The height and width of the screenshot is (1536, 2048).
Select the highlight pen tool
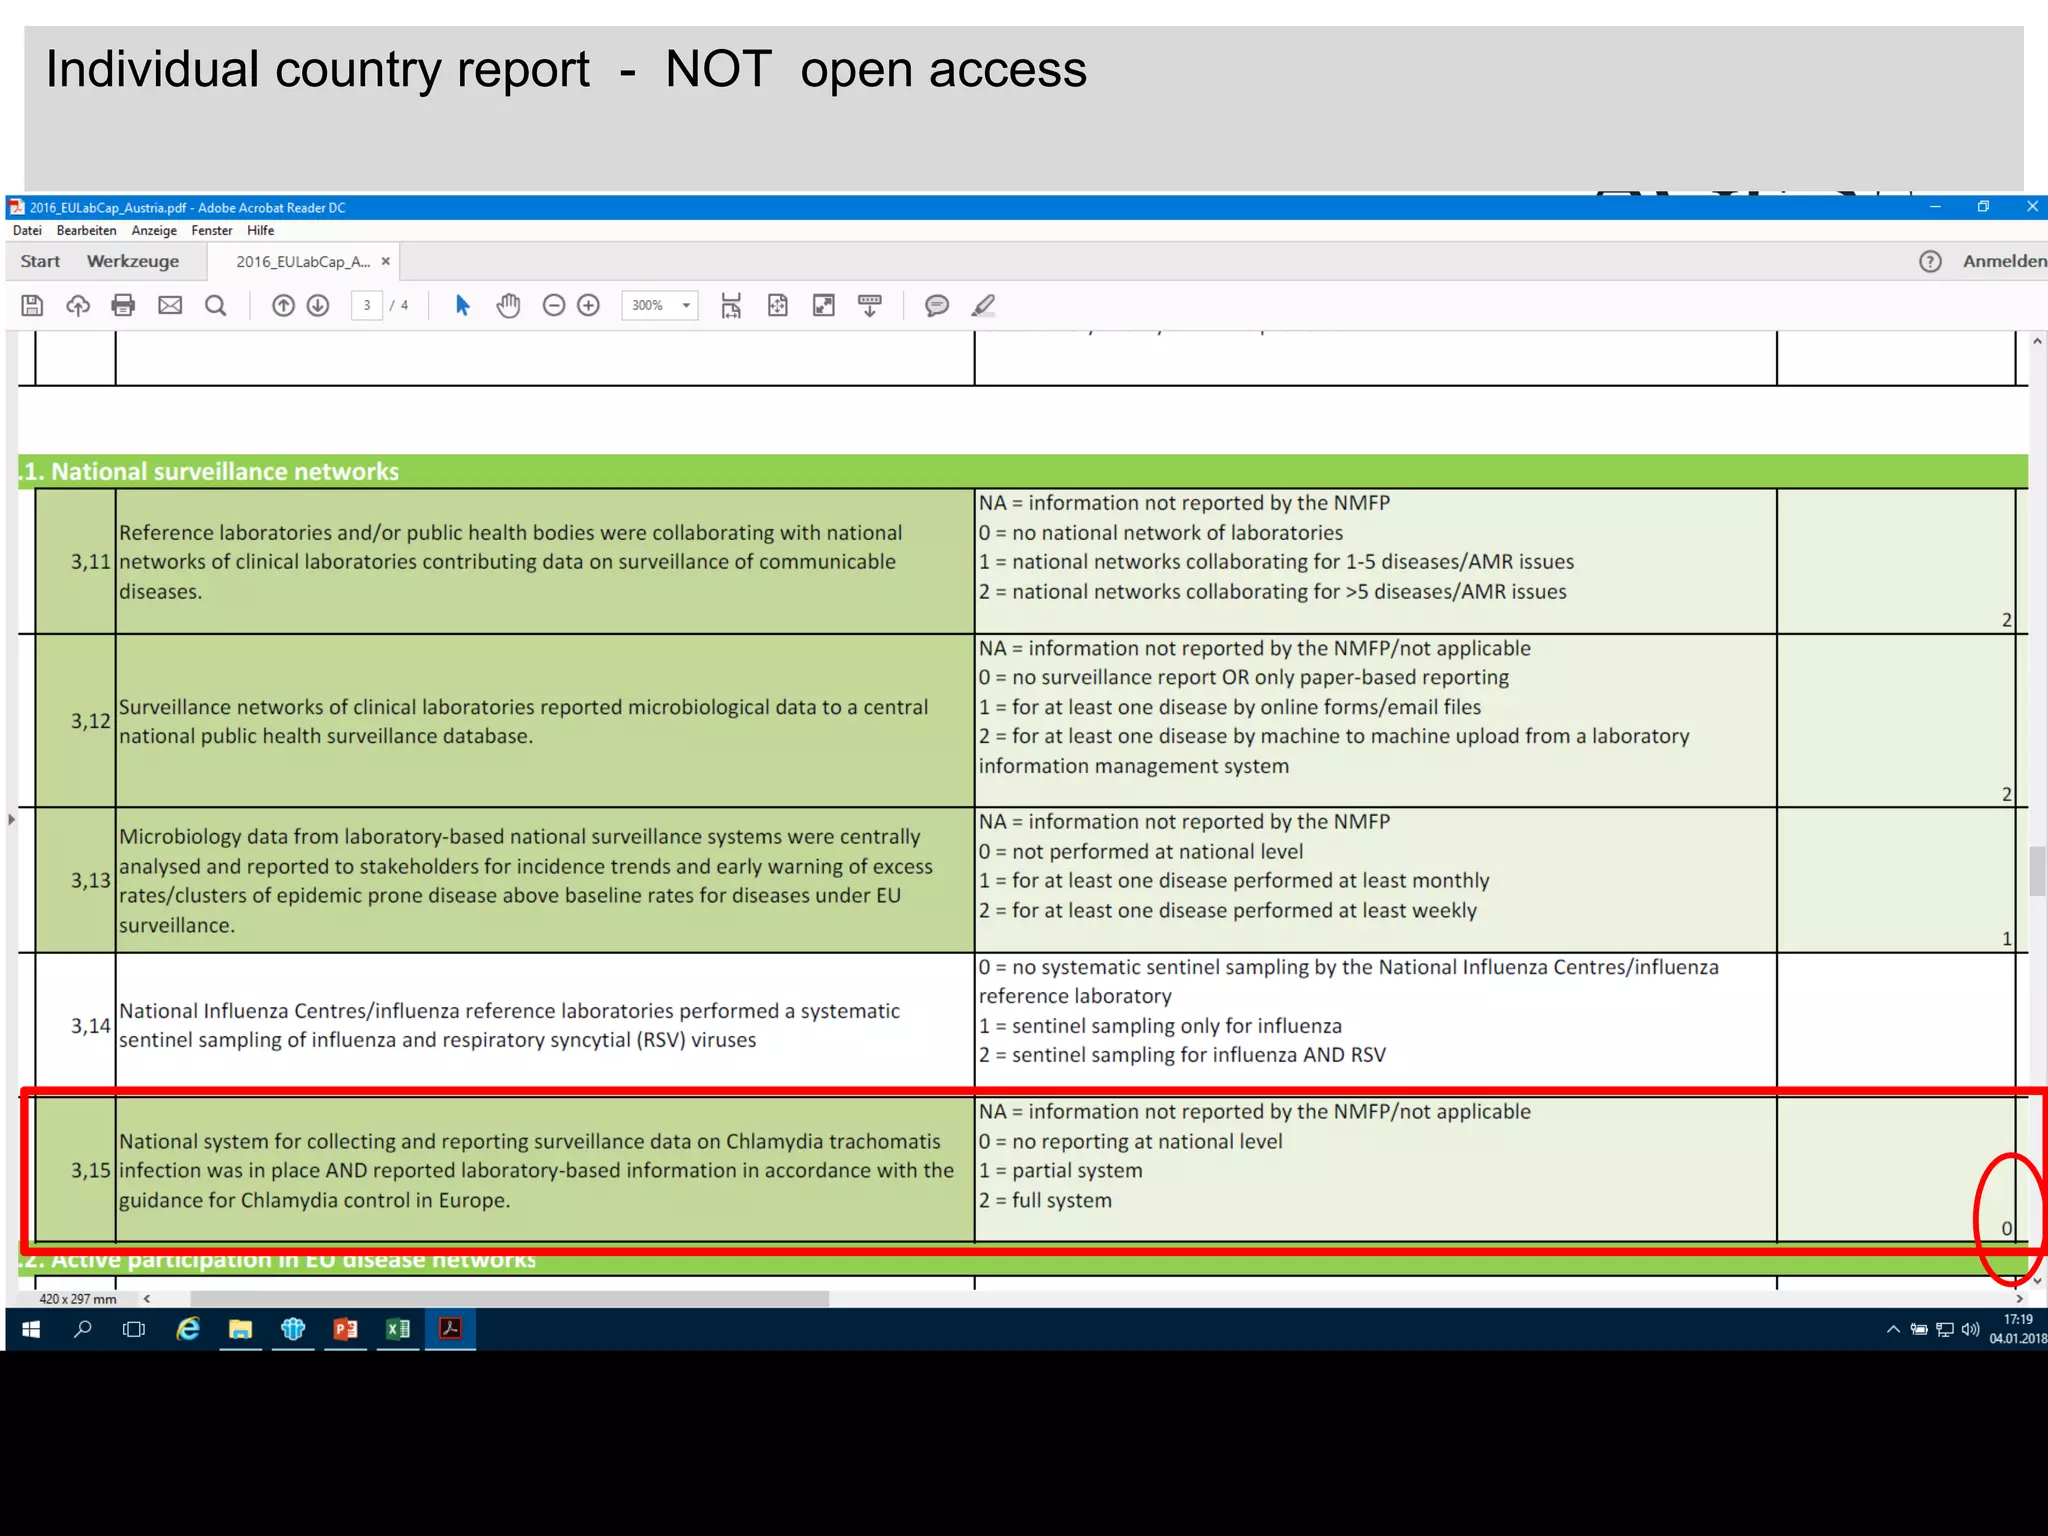(x=983, y=305)
